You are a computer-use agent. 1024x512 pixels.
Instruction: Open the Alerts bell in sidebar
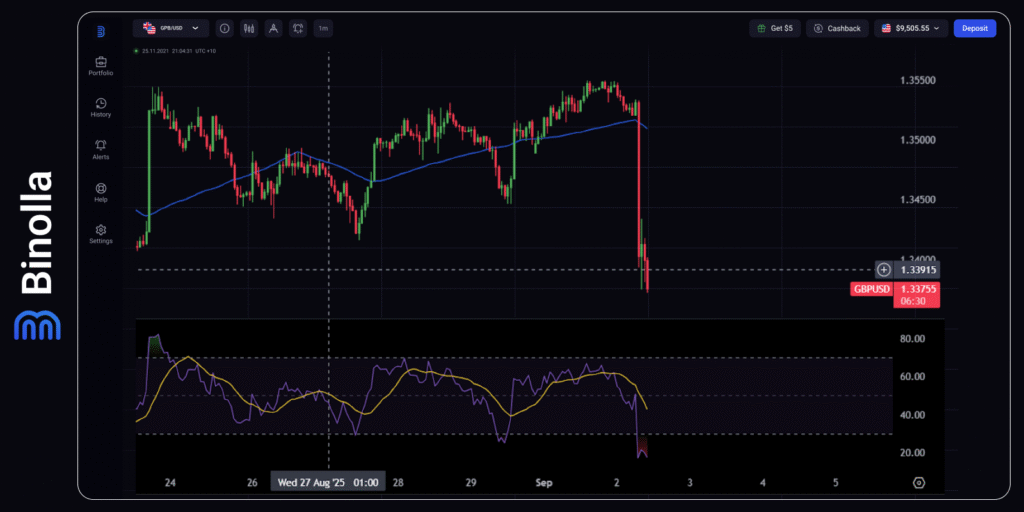pyautogui.click(x=100, y=149)
